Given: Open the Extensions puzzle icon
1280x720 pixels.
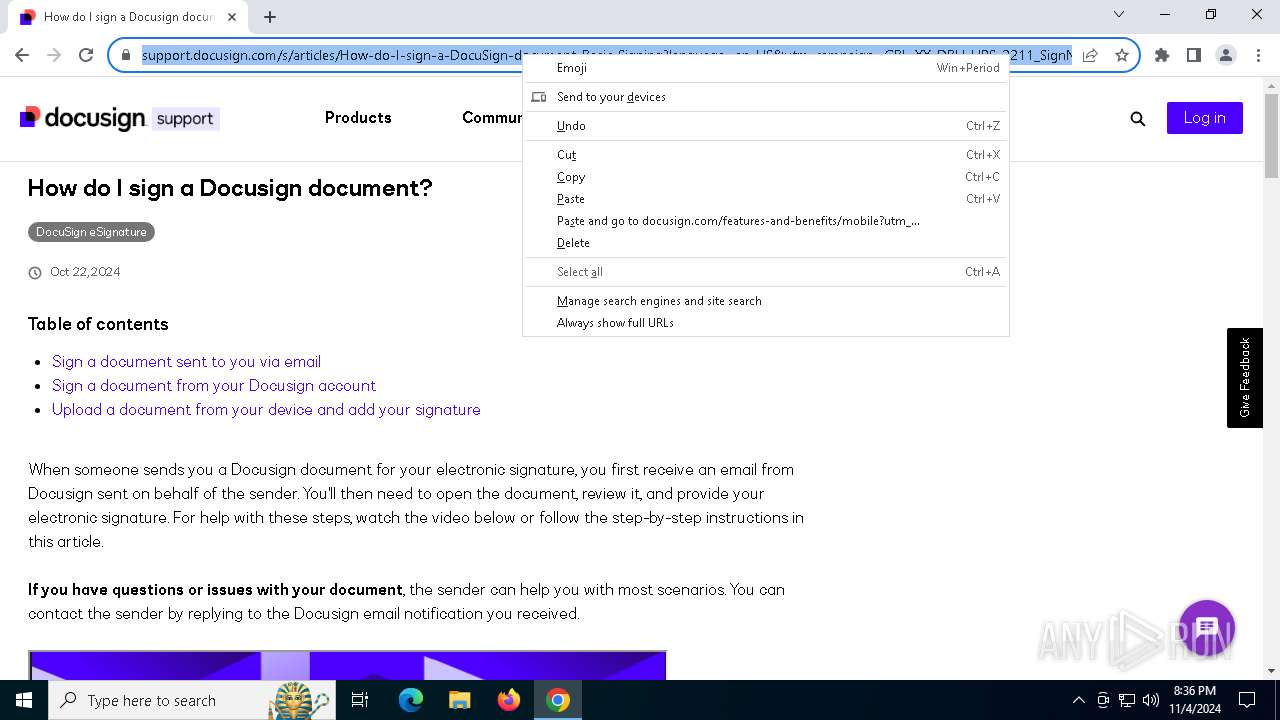Looking at the screenshot, I should click(x=1162, y=55).
